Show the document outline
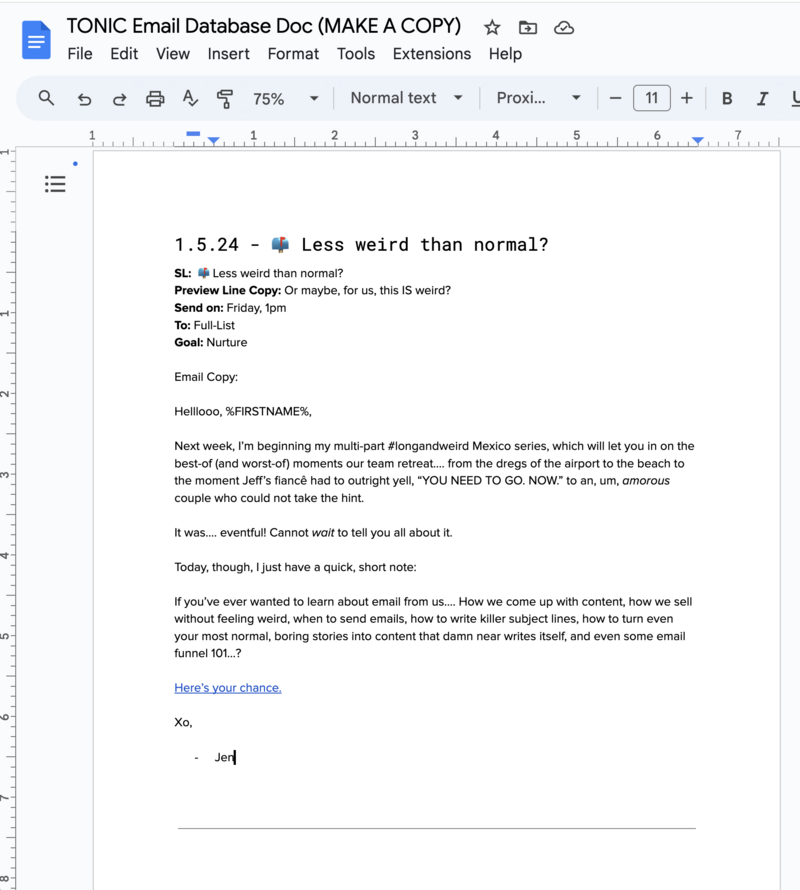Viewport: 800px width, 890px height. [55, 183]
